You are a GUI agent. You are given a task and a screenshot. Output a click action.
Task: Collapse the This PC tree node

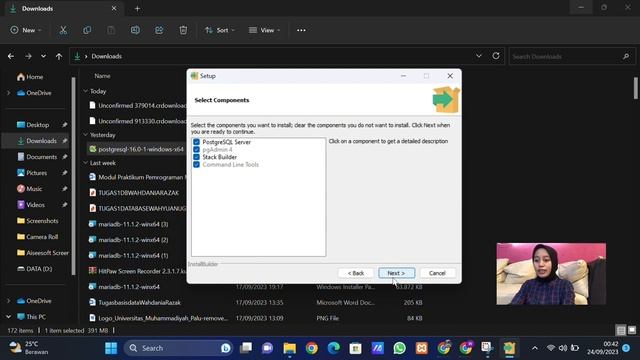pos(9,317)
